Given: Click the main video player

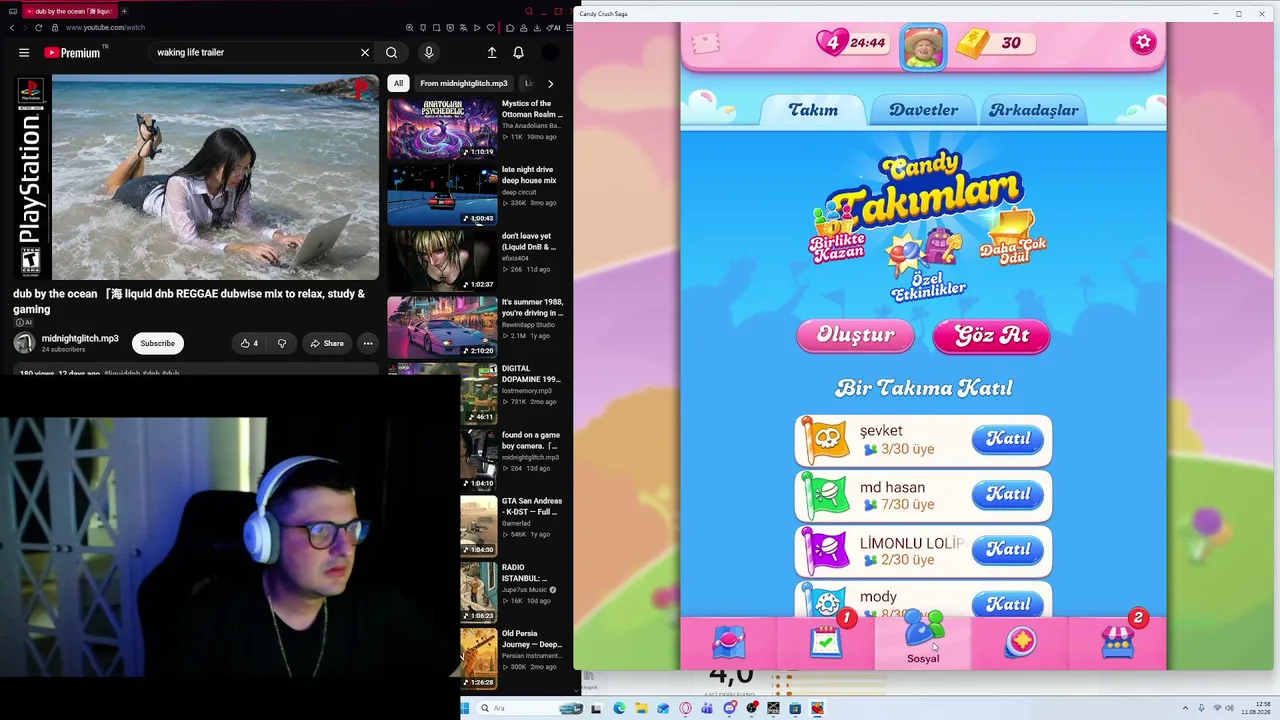Looking at the screenshot, I should pyautogui.click(x=196, y=178).
